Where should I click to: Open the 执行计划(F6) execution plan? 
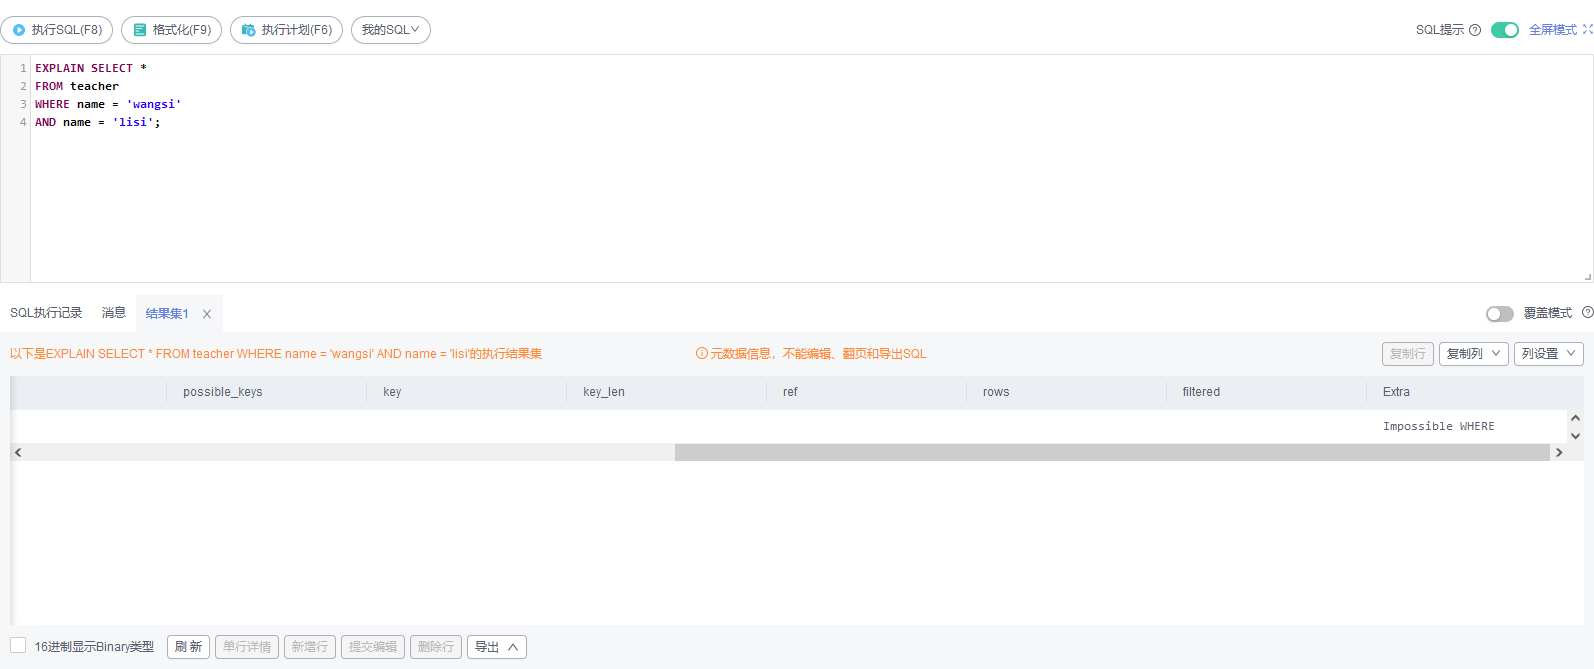pos(286,30)
